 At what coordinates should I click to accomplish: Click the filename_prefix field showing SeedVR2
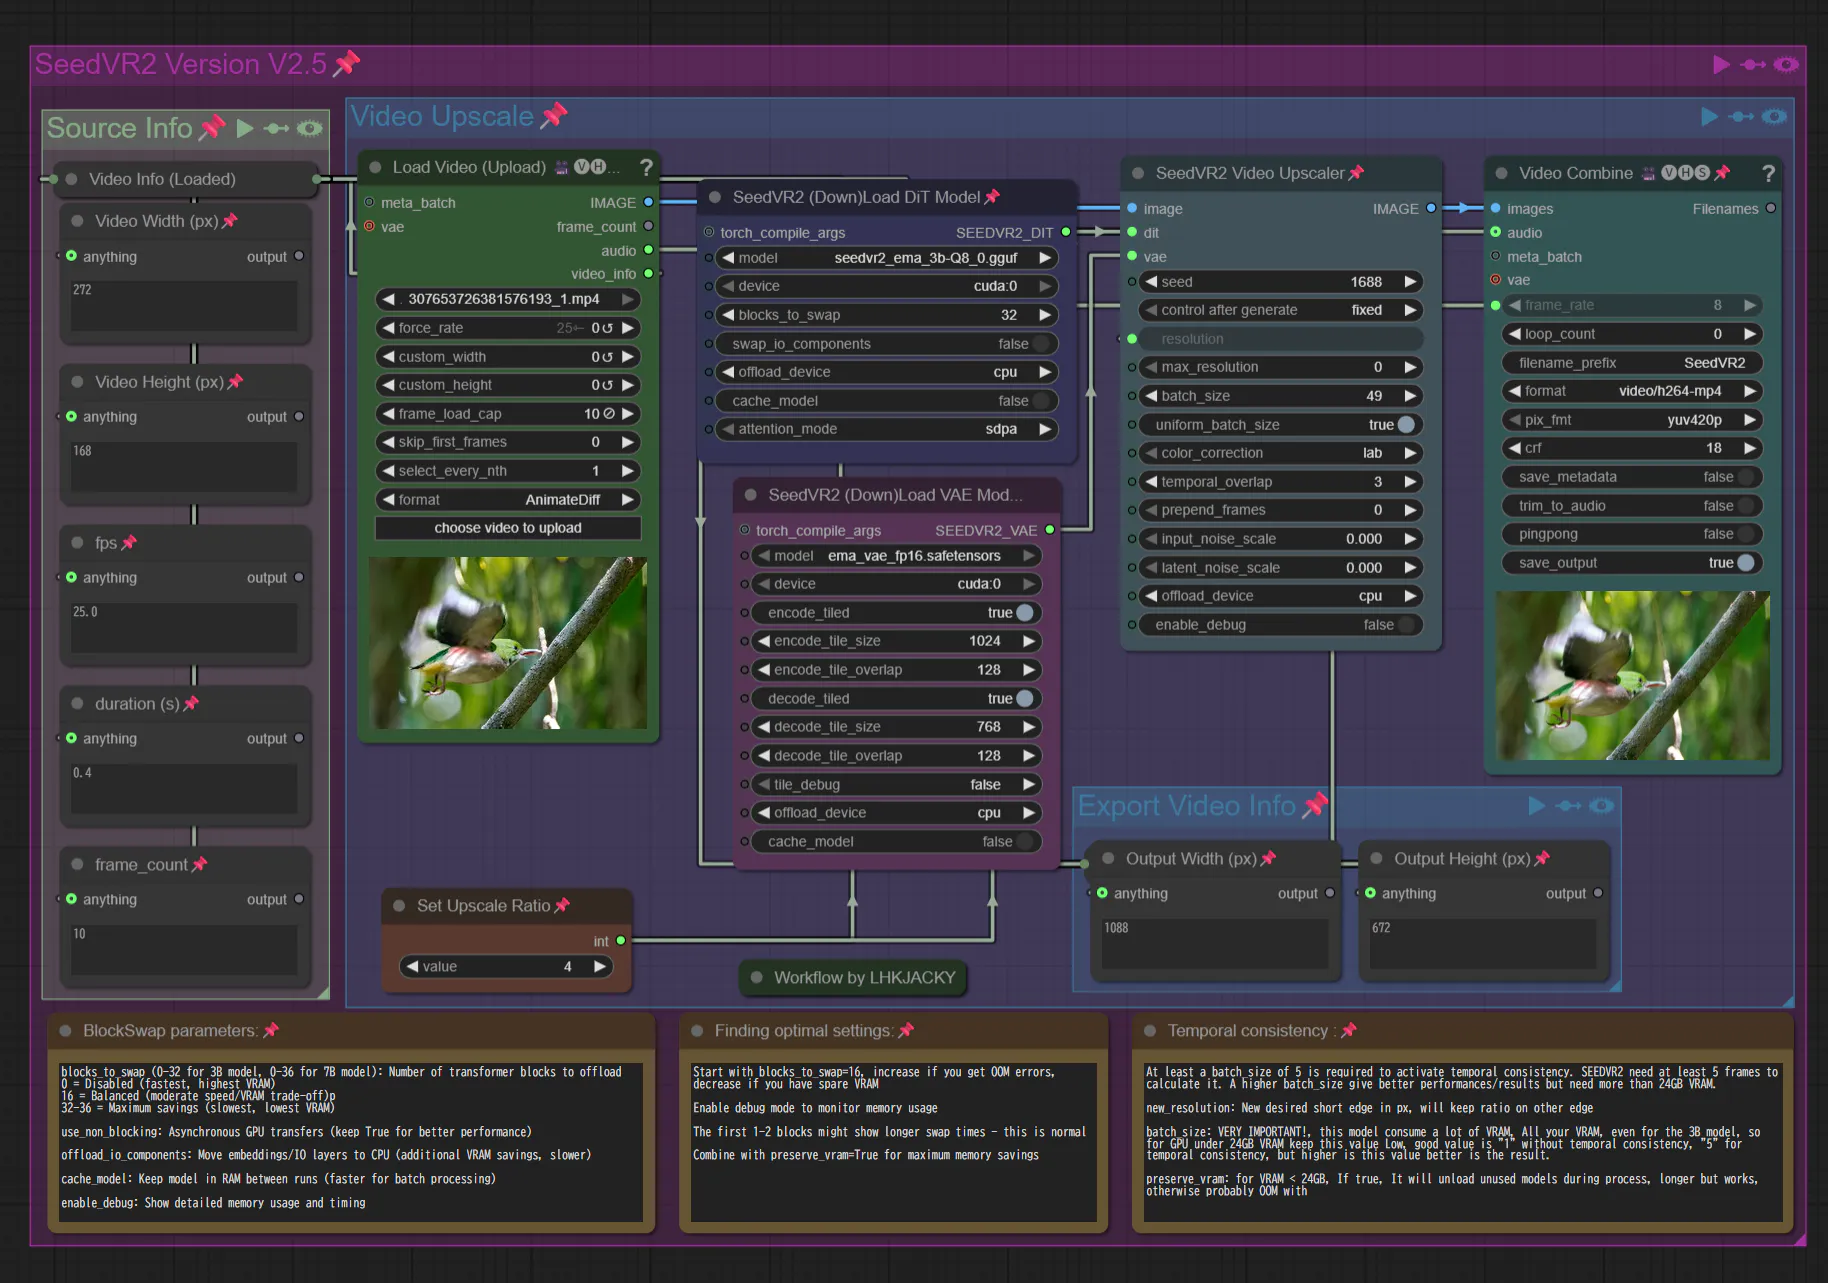1630,363
